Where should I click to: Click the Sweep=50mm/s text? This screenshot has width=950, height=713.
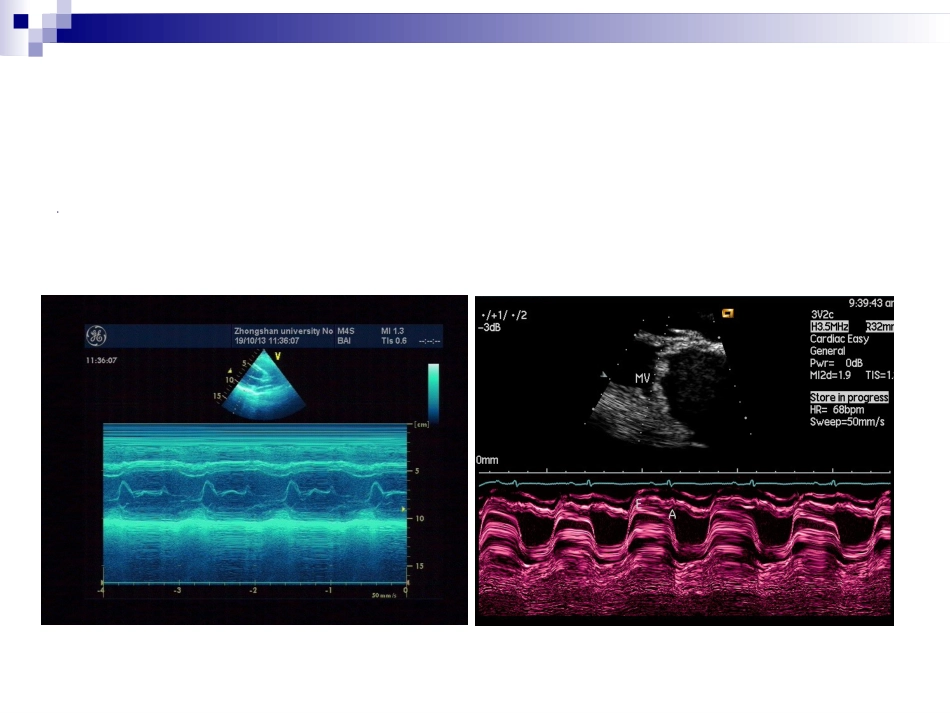(847, 422)
